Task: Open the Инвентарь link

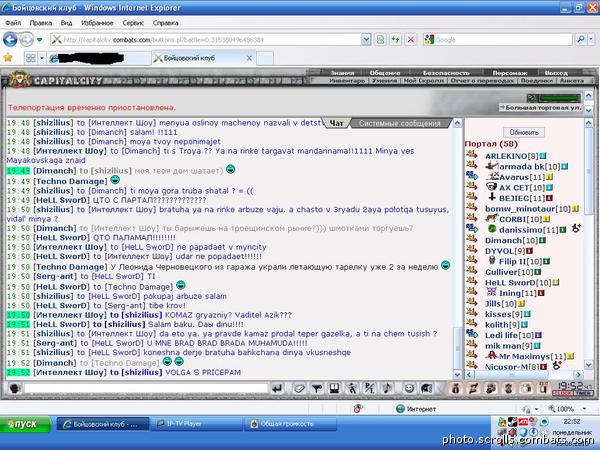Action: tap(347, 81)
